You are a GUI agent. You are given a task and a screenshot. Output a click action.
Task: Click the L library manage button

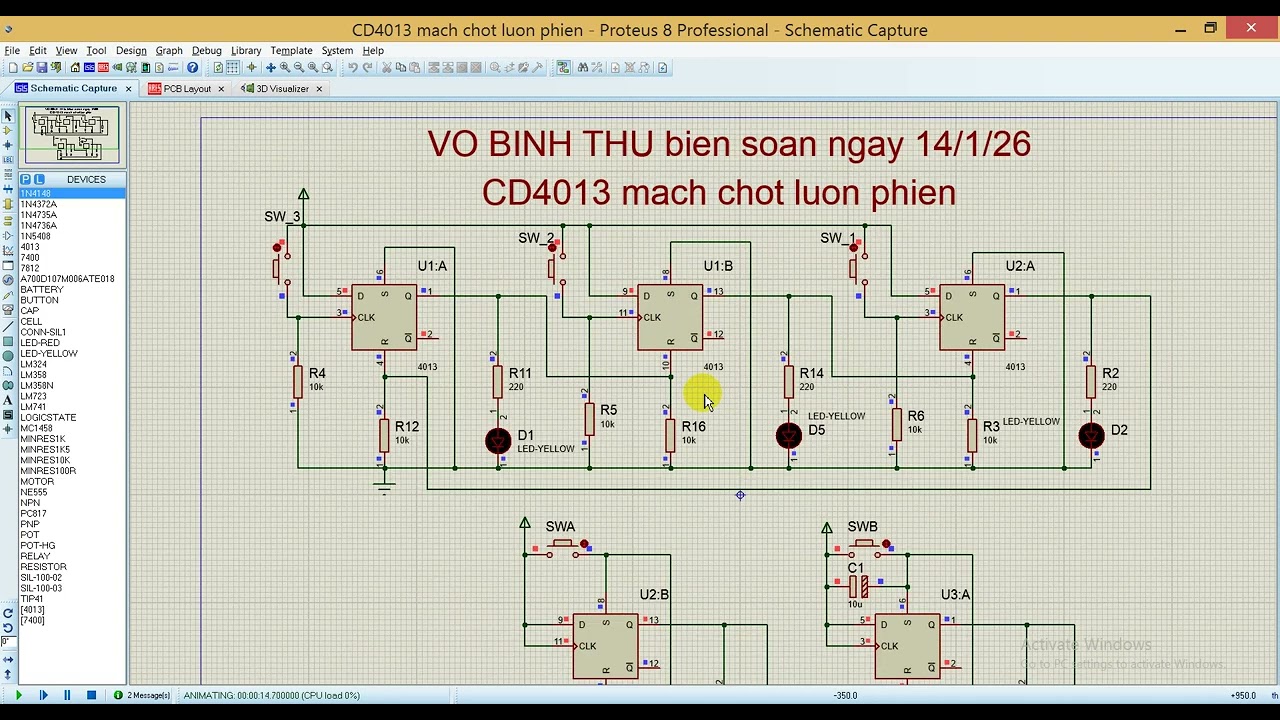39,179
